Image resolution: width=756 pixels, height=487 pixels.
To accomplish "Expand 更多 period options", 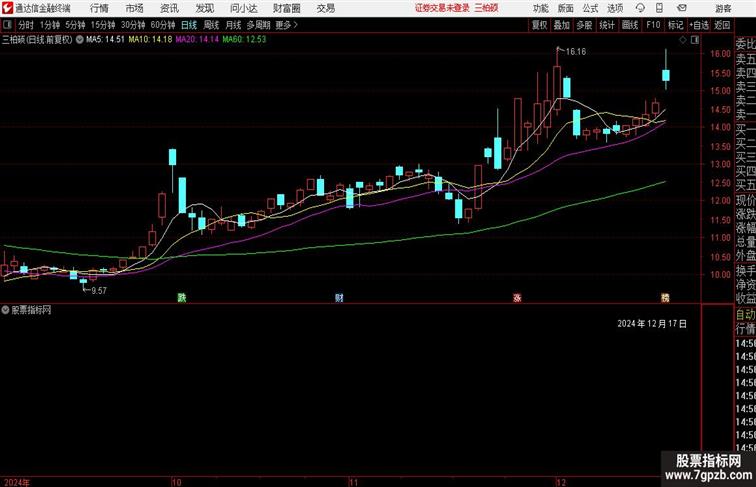I will tap(286, 25).
